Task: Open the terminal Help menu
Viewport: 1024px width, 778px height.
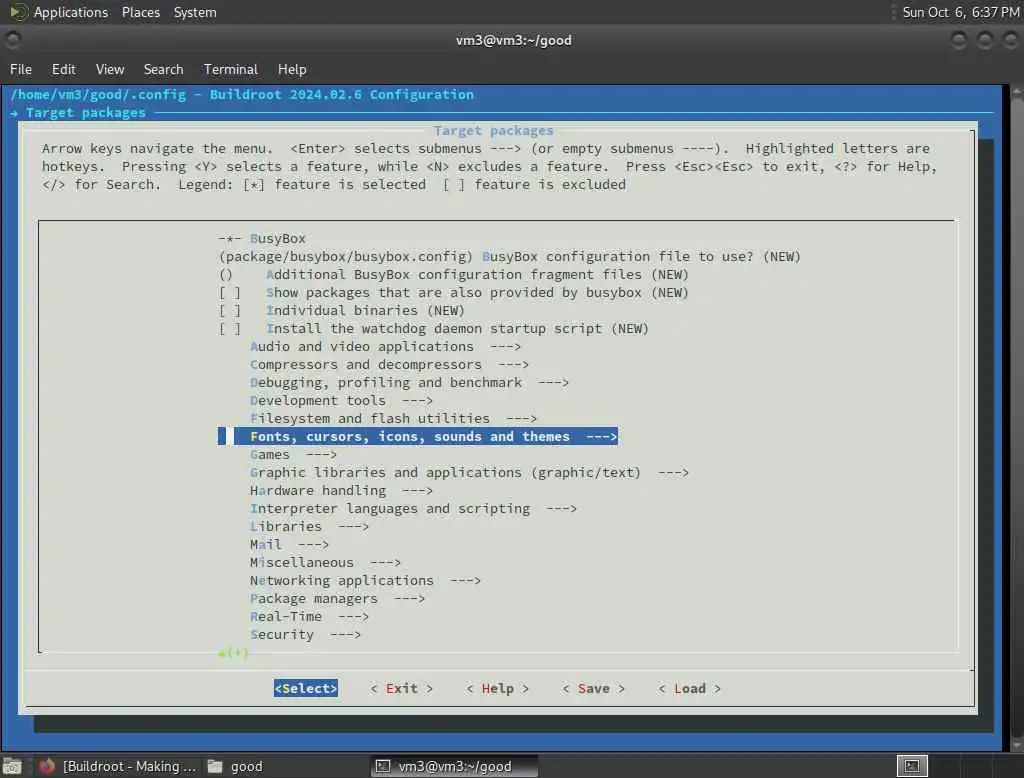Action: (292, 69)
